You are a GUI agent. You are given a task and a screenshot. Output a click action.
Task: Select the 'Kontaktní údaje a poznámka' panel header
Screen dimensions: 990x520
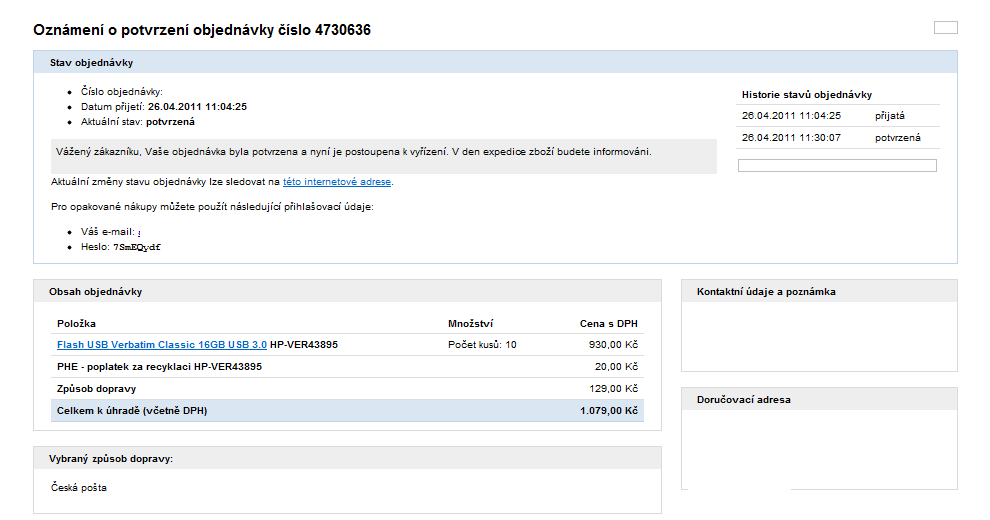tap(766, 292)
